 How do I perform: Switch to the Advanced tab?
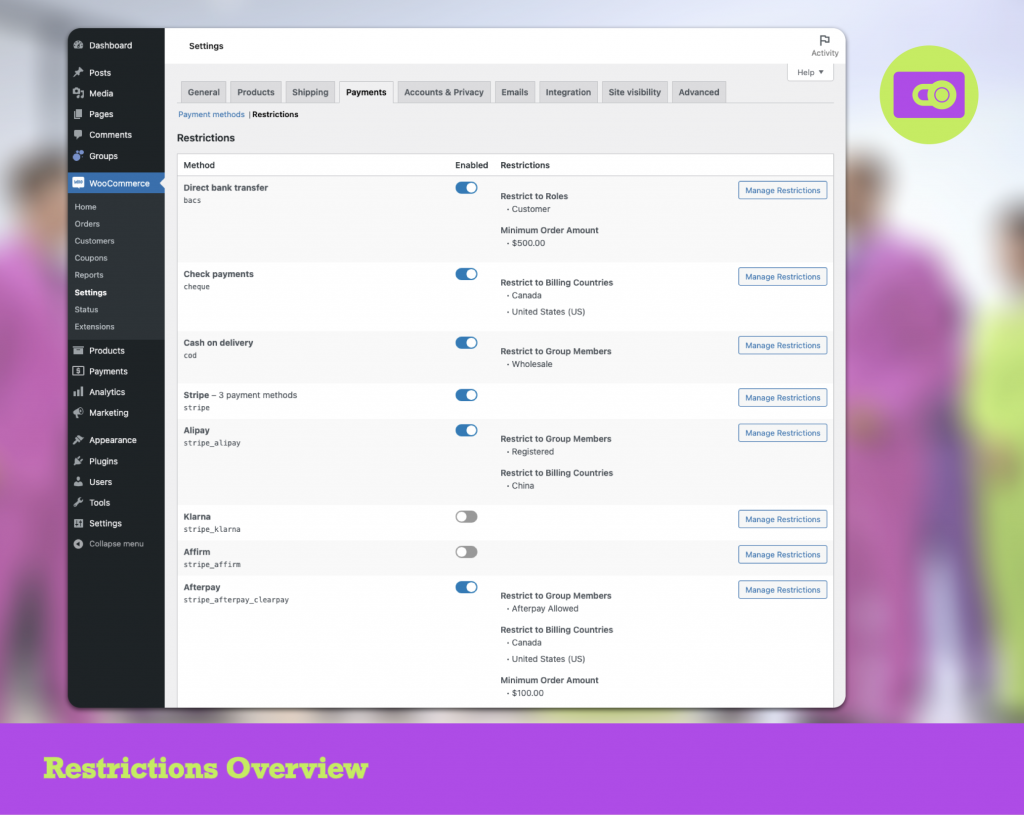coord(699,92)
